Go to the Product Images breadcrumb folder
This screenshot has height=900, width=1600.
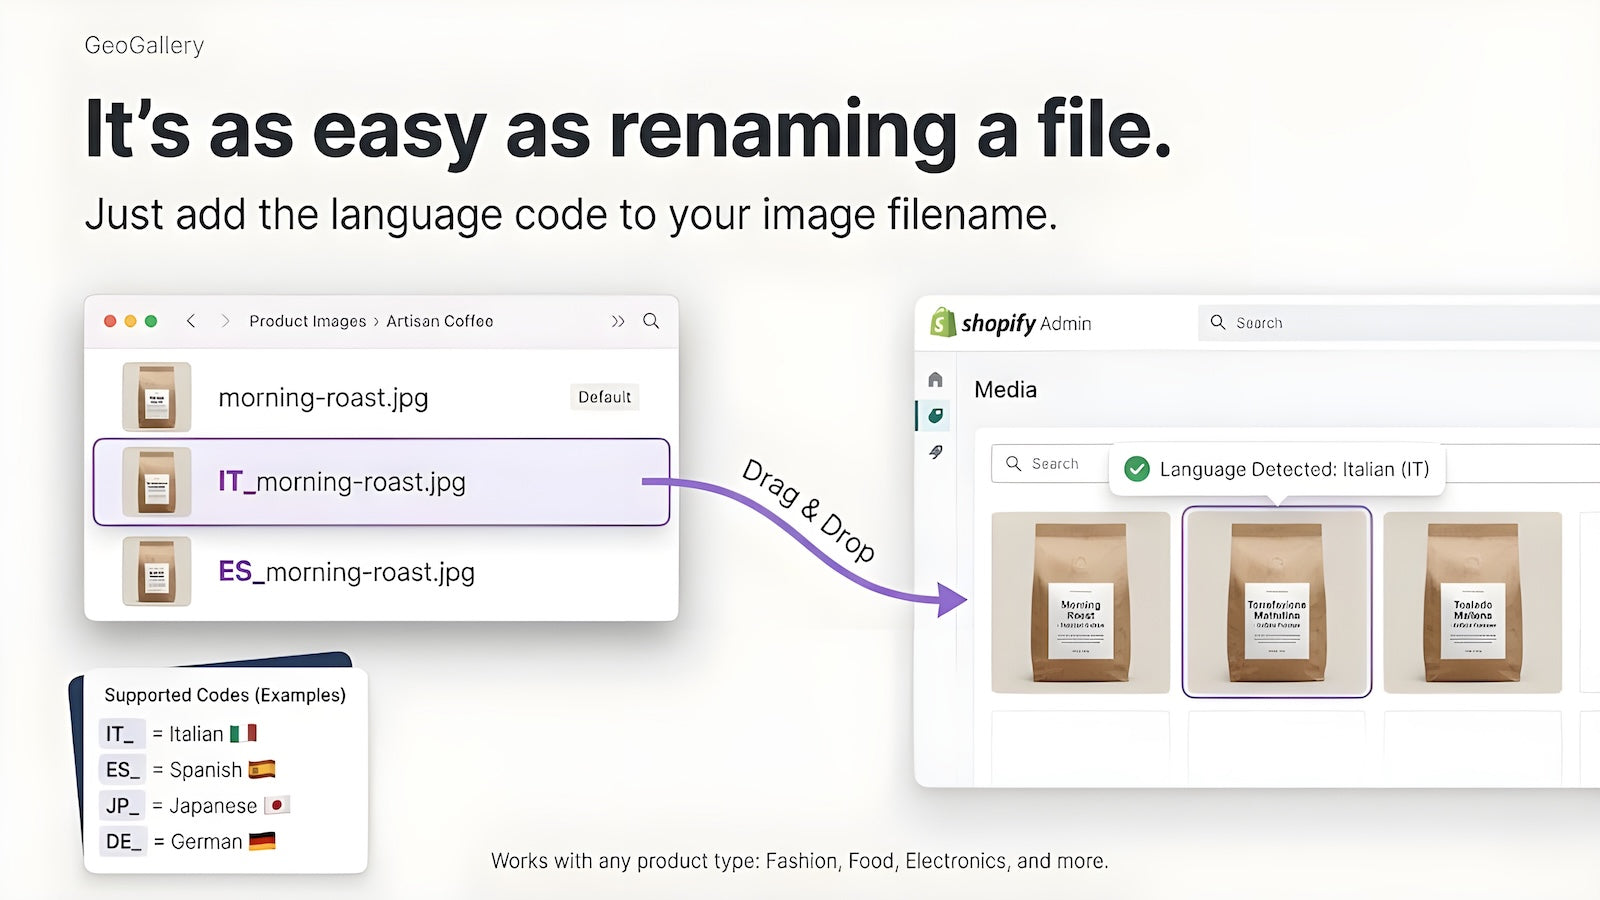308,321
